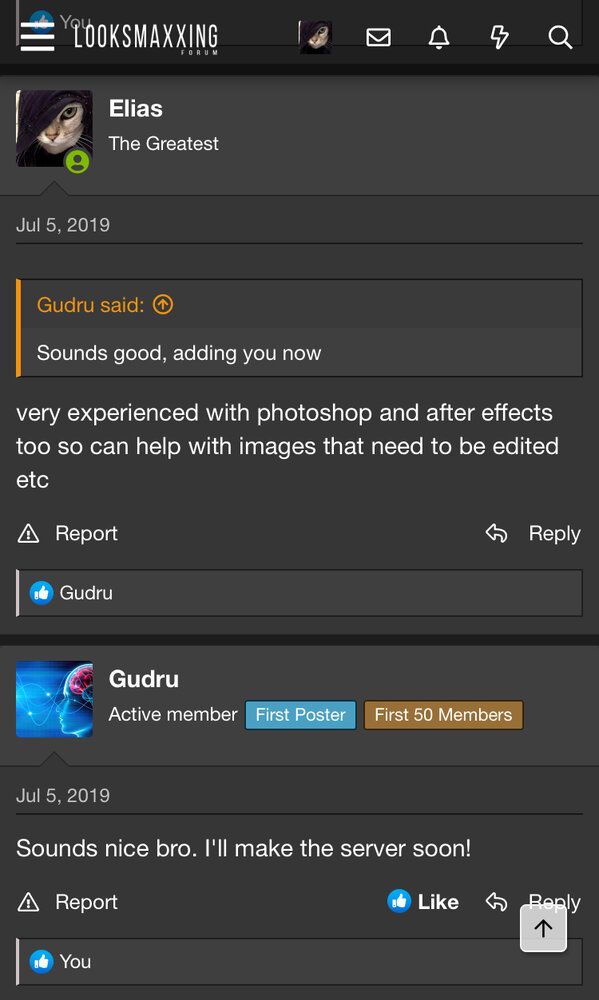Open account menu via header avatar
The image size is (599, 1000).
[315, 37]
